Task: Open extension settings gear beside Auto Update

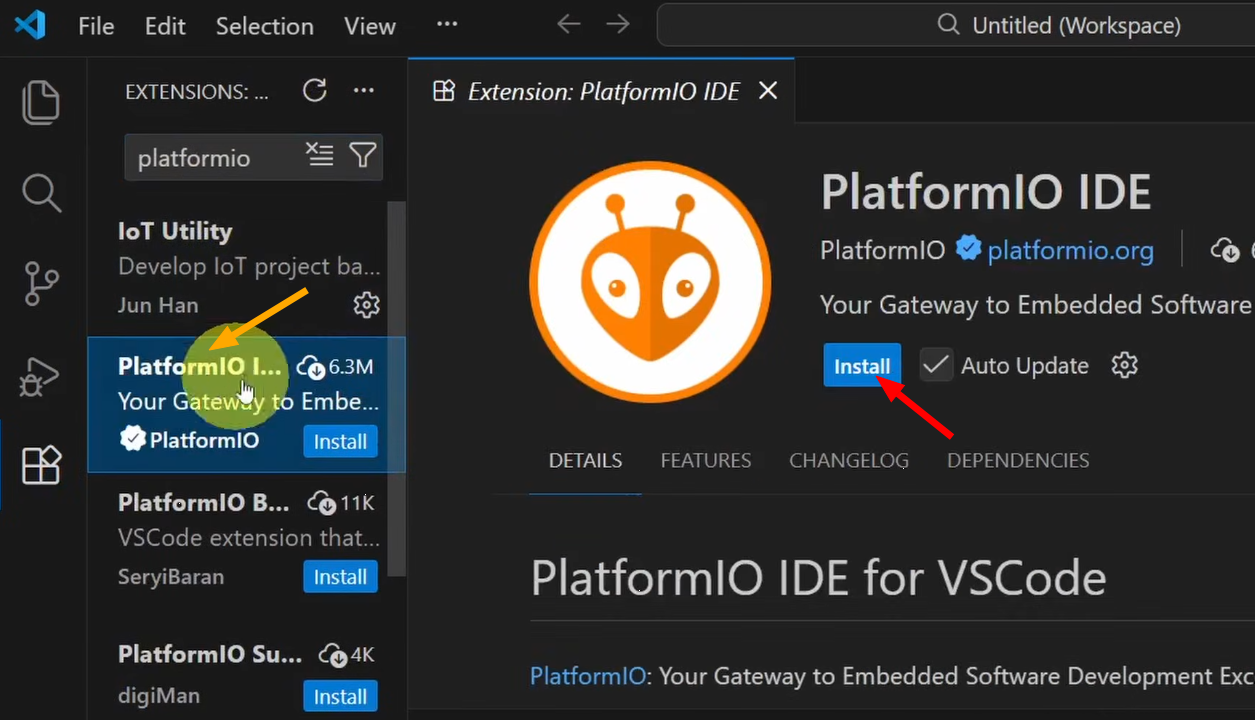Action: tap(1125, 365)
